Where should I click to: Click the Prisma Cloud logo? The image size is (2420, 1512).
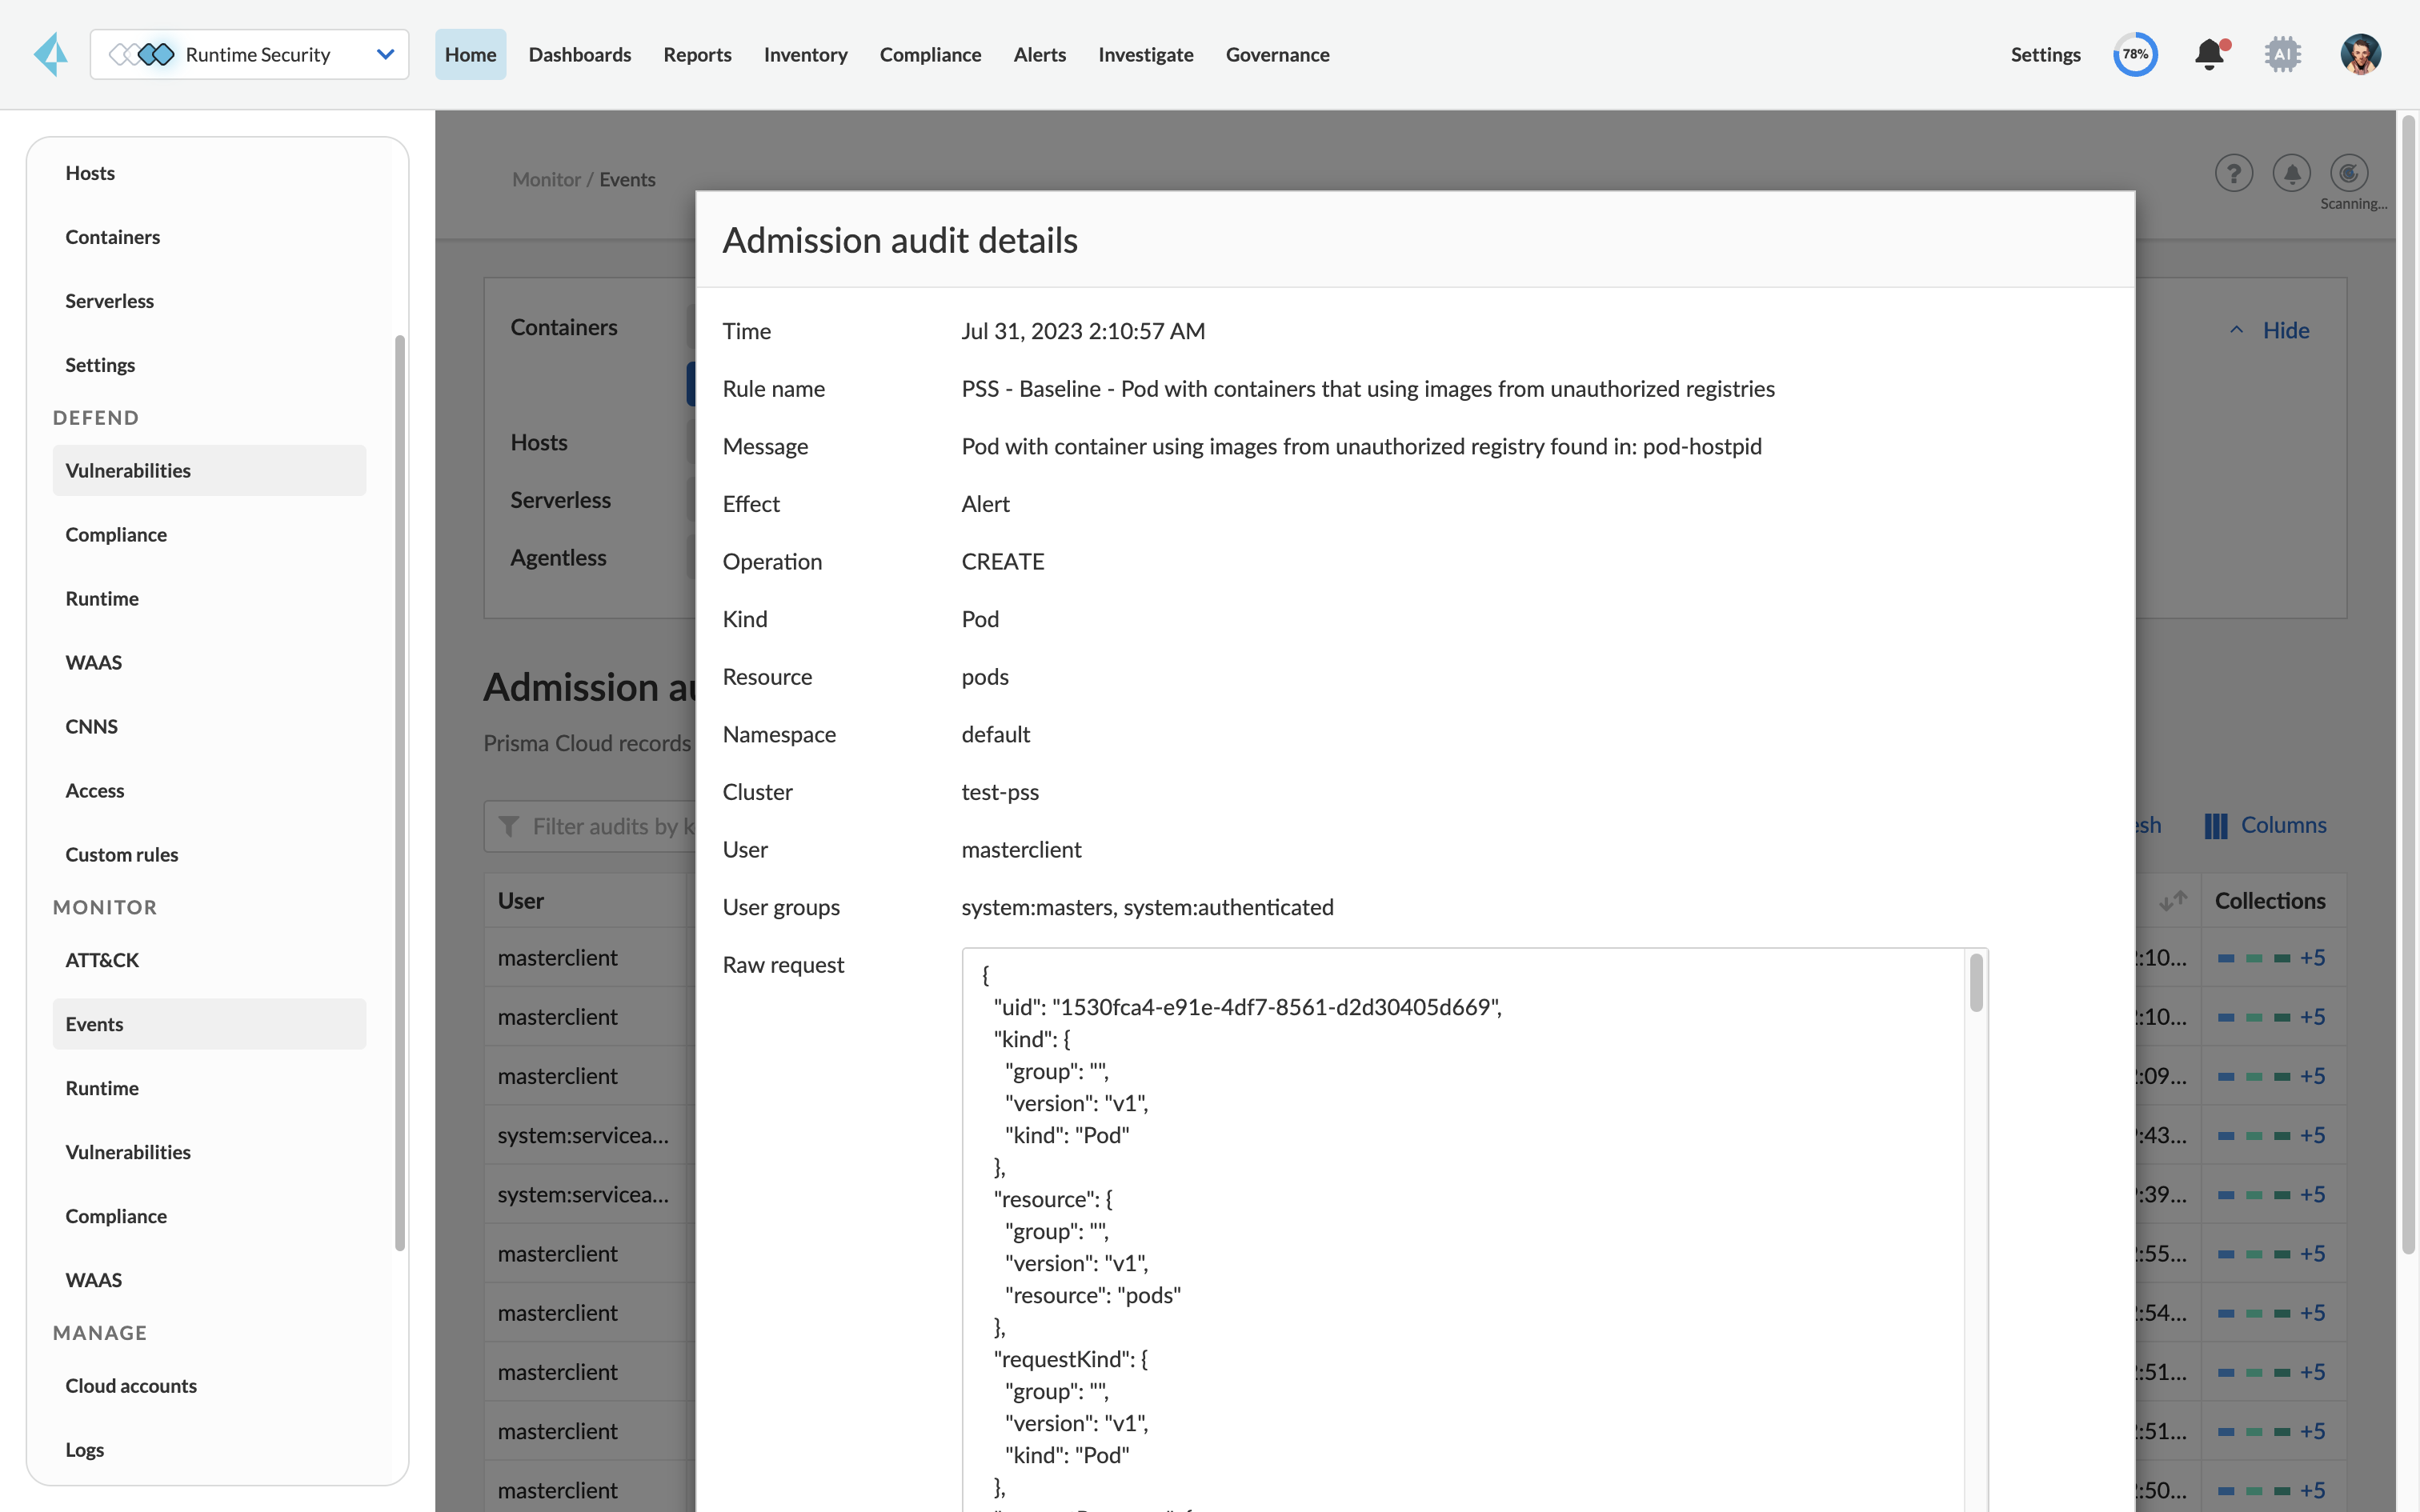click(50, 54)
